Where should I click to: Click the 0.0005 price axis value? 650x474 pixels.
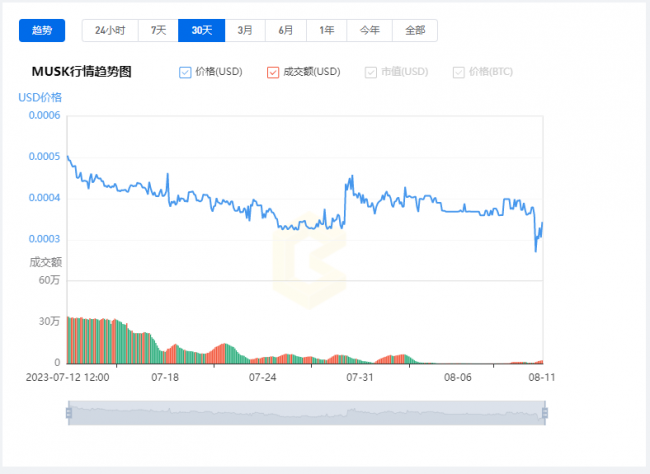pyautogui.click(x=44, y=156)
